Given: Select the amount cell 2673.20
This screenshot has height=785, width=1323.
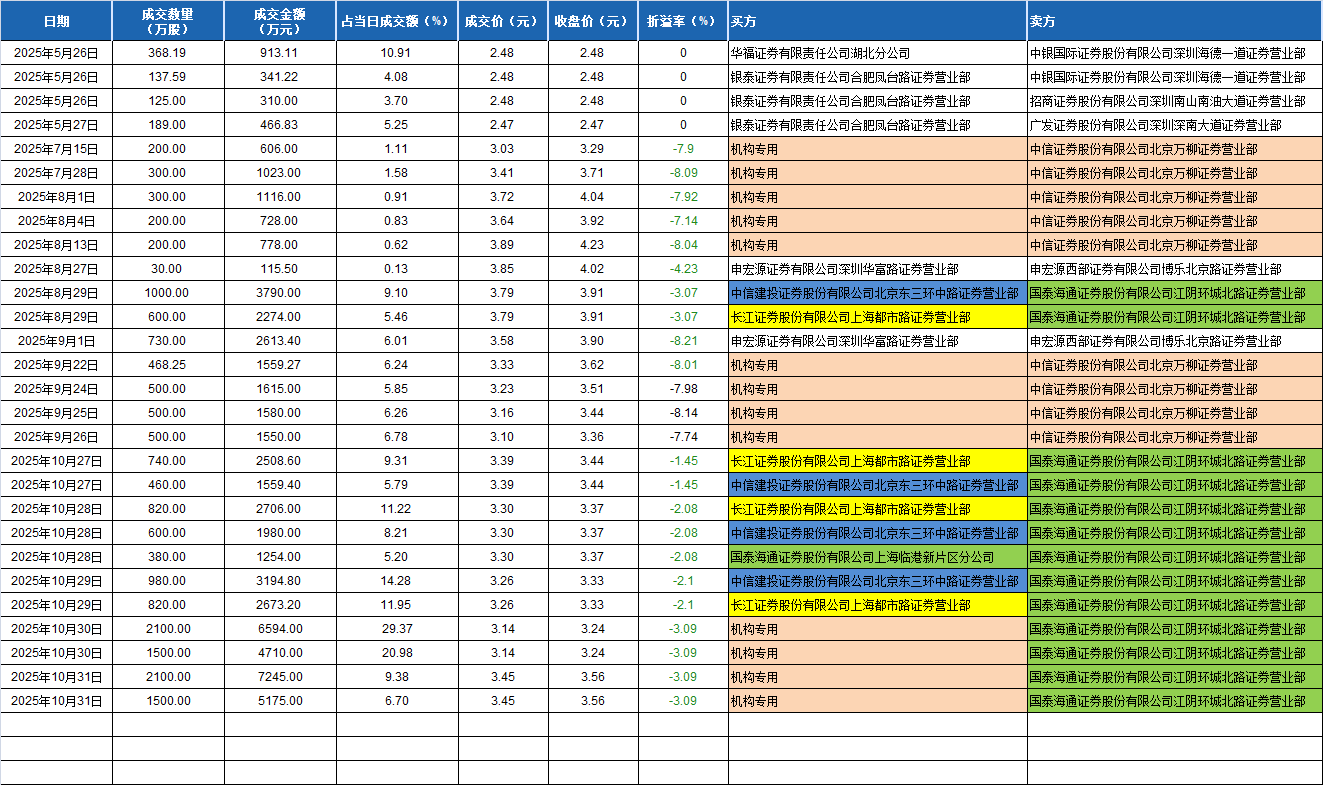Looking at the screenshot, I should pyautogui.click(x=280, y=605).
